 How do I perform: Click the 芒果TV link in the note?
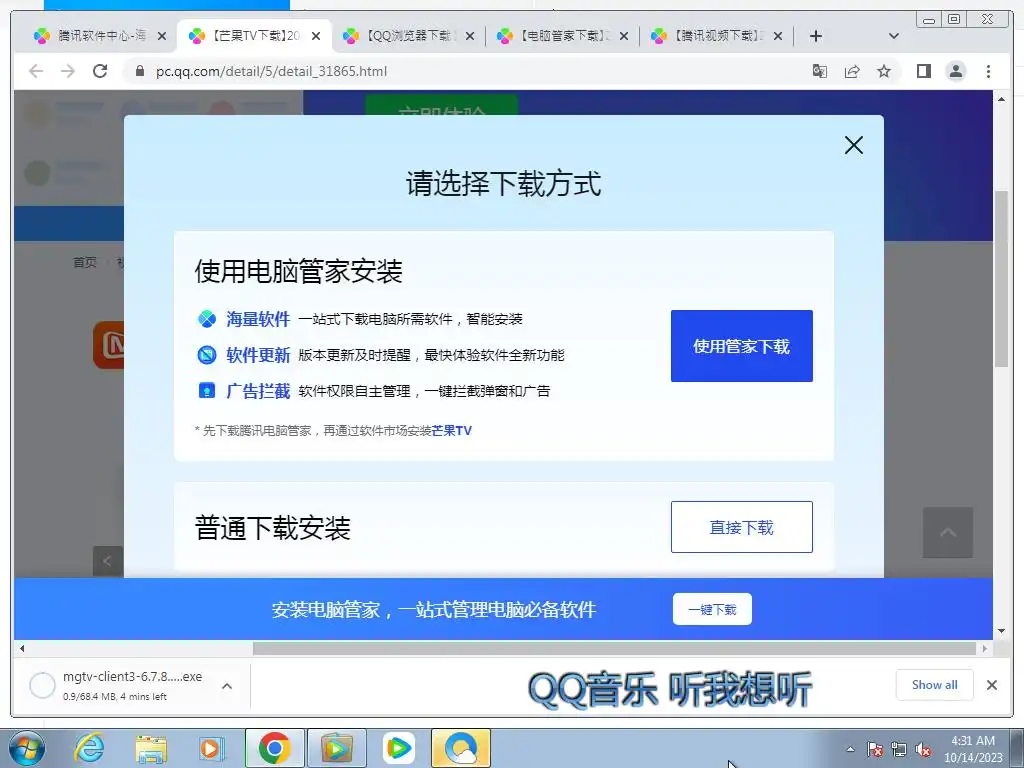click(451, 430)
